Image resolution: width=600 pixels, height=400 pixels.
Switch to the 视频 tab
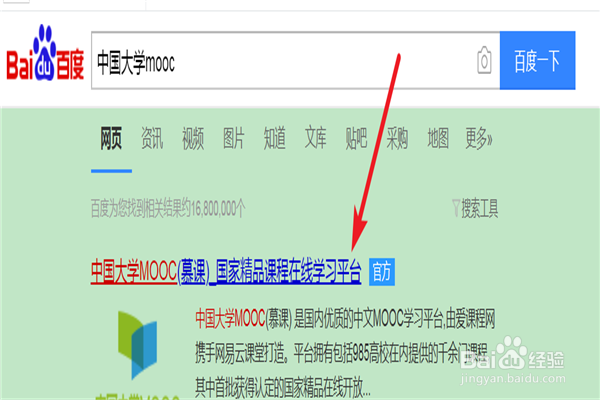(193, 138)
